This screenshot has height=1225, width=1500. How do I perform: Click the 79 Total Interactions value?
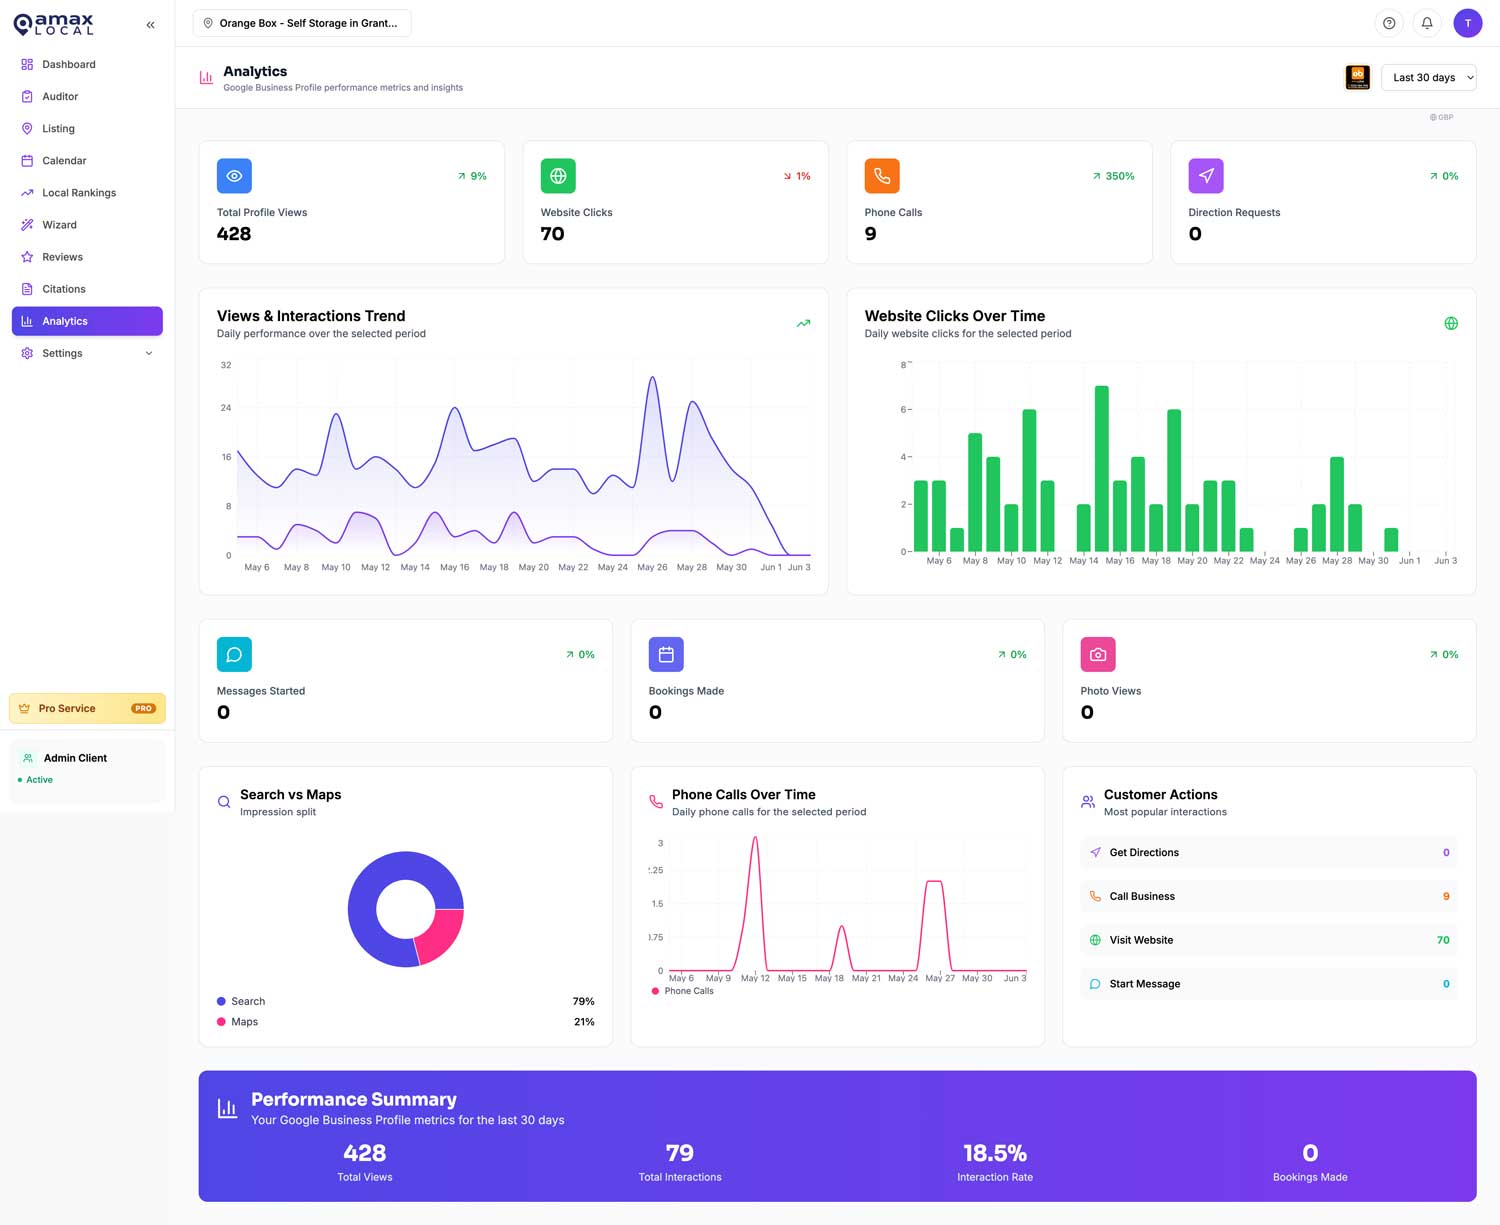[680, 1153]
